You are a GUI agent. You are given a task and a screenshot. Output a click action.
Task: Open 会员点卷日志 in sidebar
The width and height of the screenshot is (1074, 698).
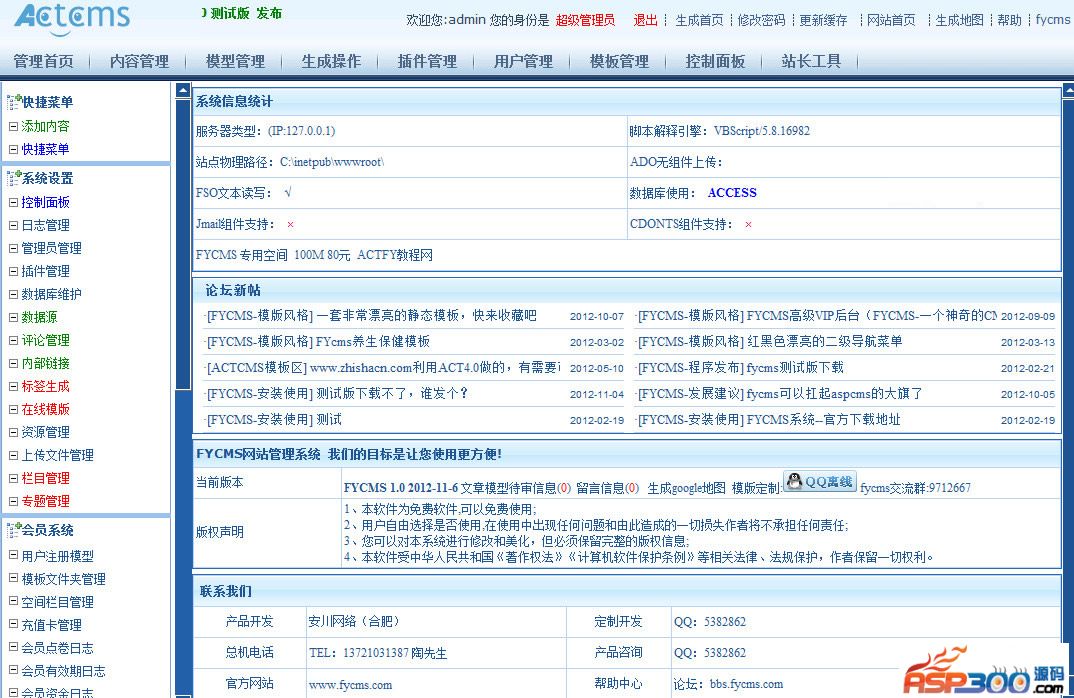[58, 648]
